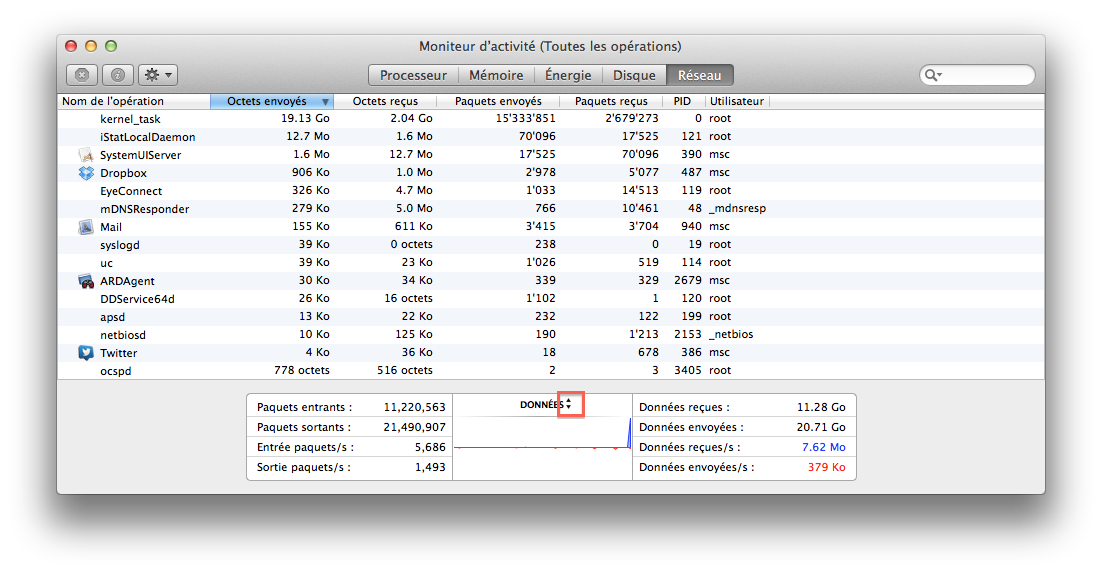
Task: Click the search magnifier icon
Action: pyautogui.click(x=932, y=75)
